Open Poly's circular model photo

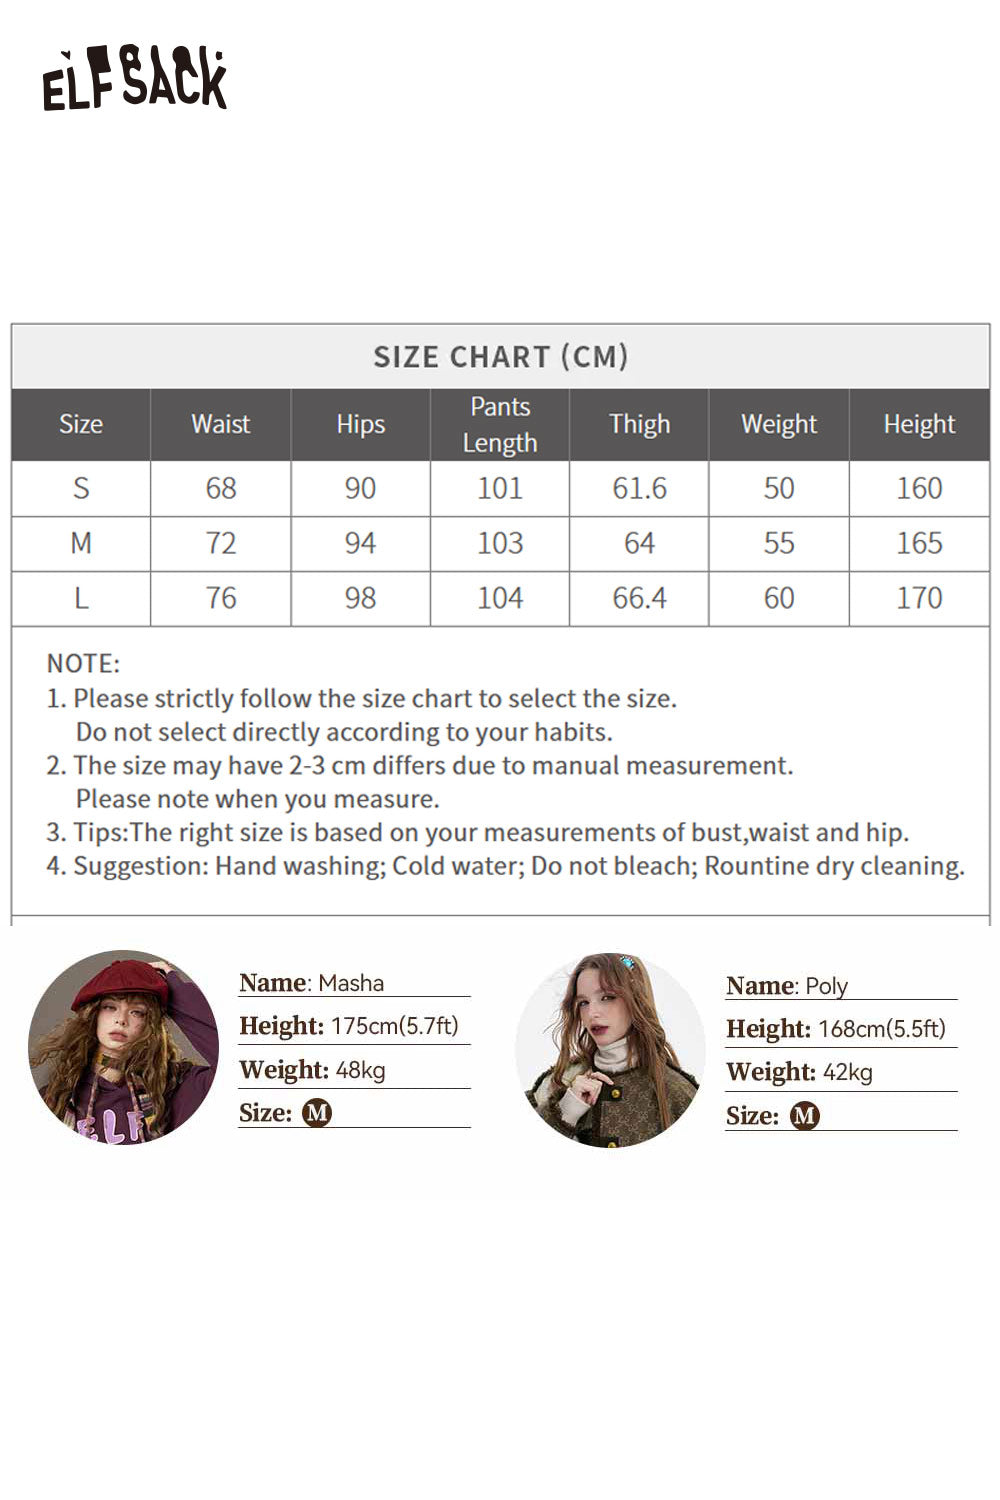pos(610,1049)
